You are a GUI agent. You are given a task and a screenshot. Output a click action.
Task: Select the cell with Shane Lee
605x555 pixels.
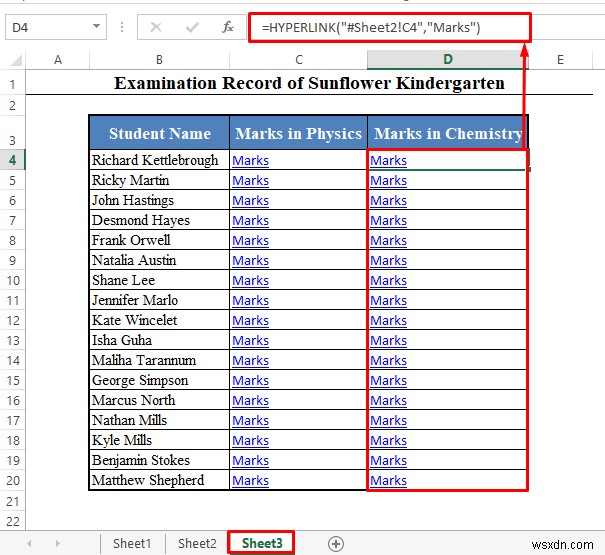[159, 280]
